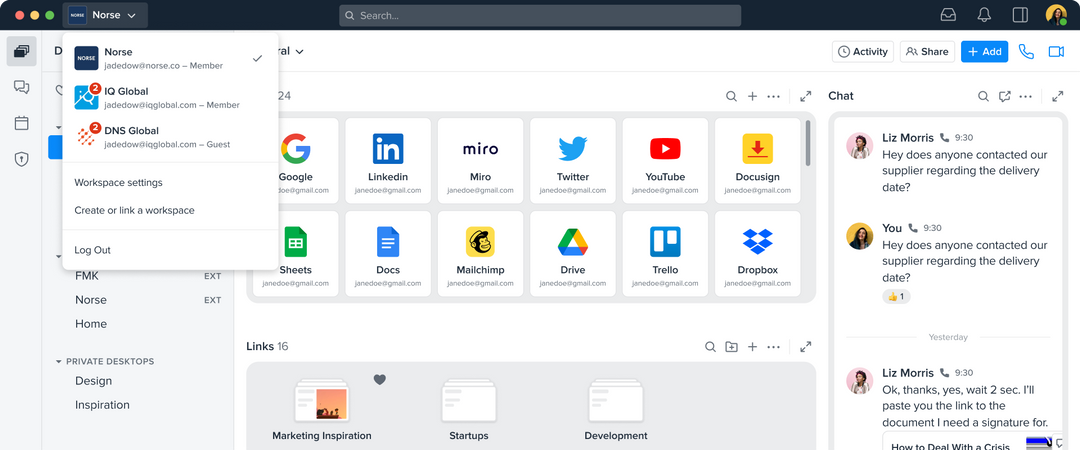Open Chat panel more options
The height and width of the screenshot is (450, 1080).
coord(1026,96)
